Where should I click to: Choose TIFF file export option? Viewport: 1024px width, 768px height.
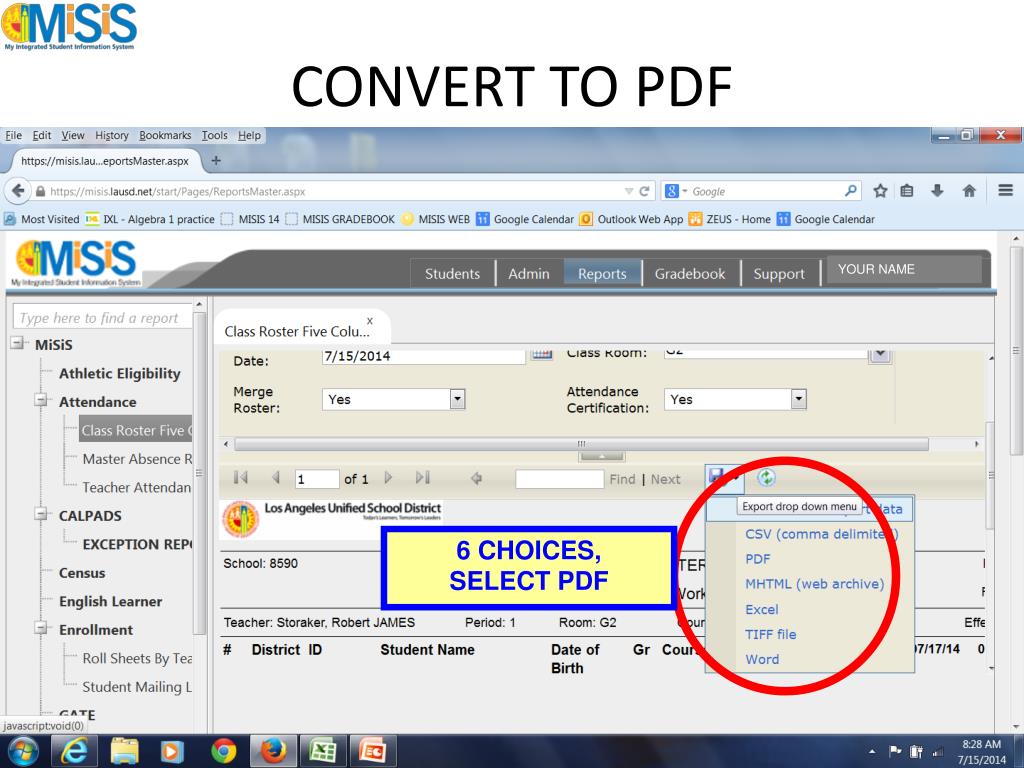(x=771, y=634)
